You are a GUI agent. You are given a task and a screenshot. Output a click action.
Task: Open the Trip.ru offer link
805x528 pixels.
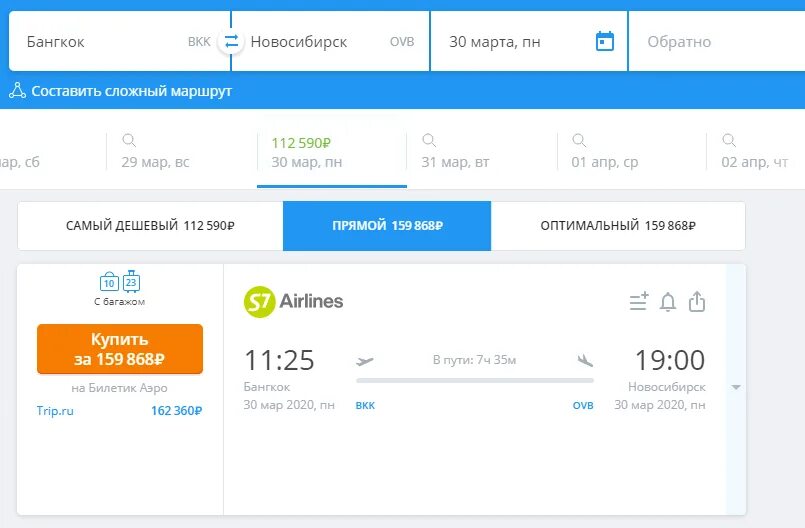(x=55, y=411)
